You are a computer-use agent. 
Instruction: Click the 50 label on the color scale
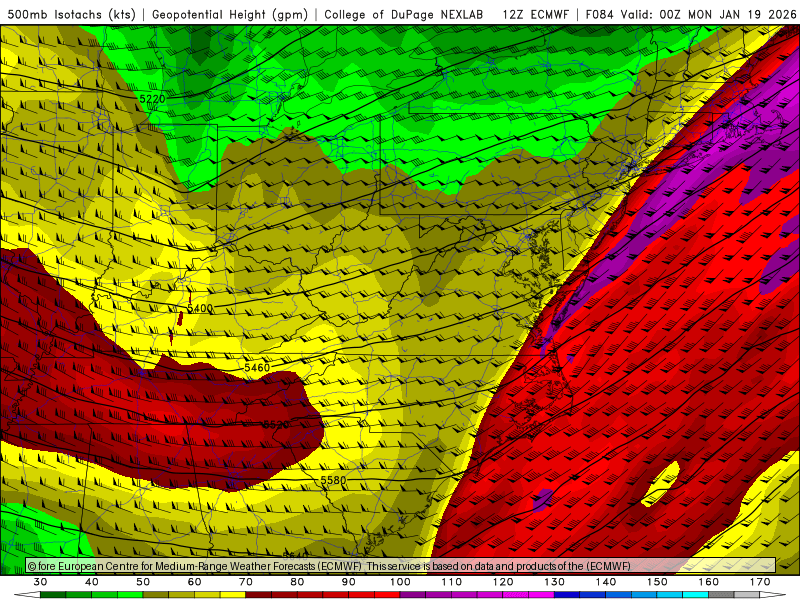143,582
